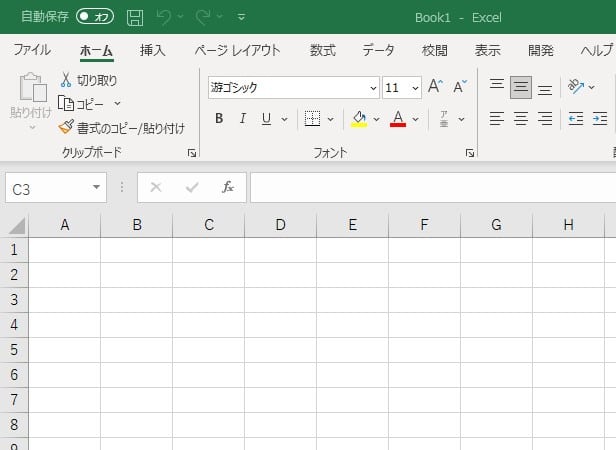Click inside the formula bar
616x450 pixels.
click(430, 187)
